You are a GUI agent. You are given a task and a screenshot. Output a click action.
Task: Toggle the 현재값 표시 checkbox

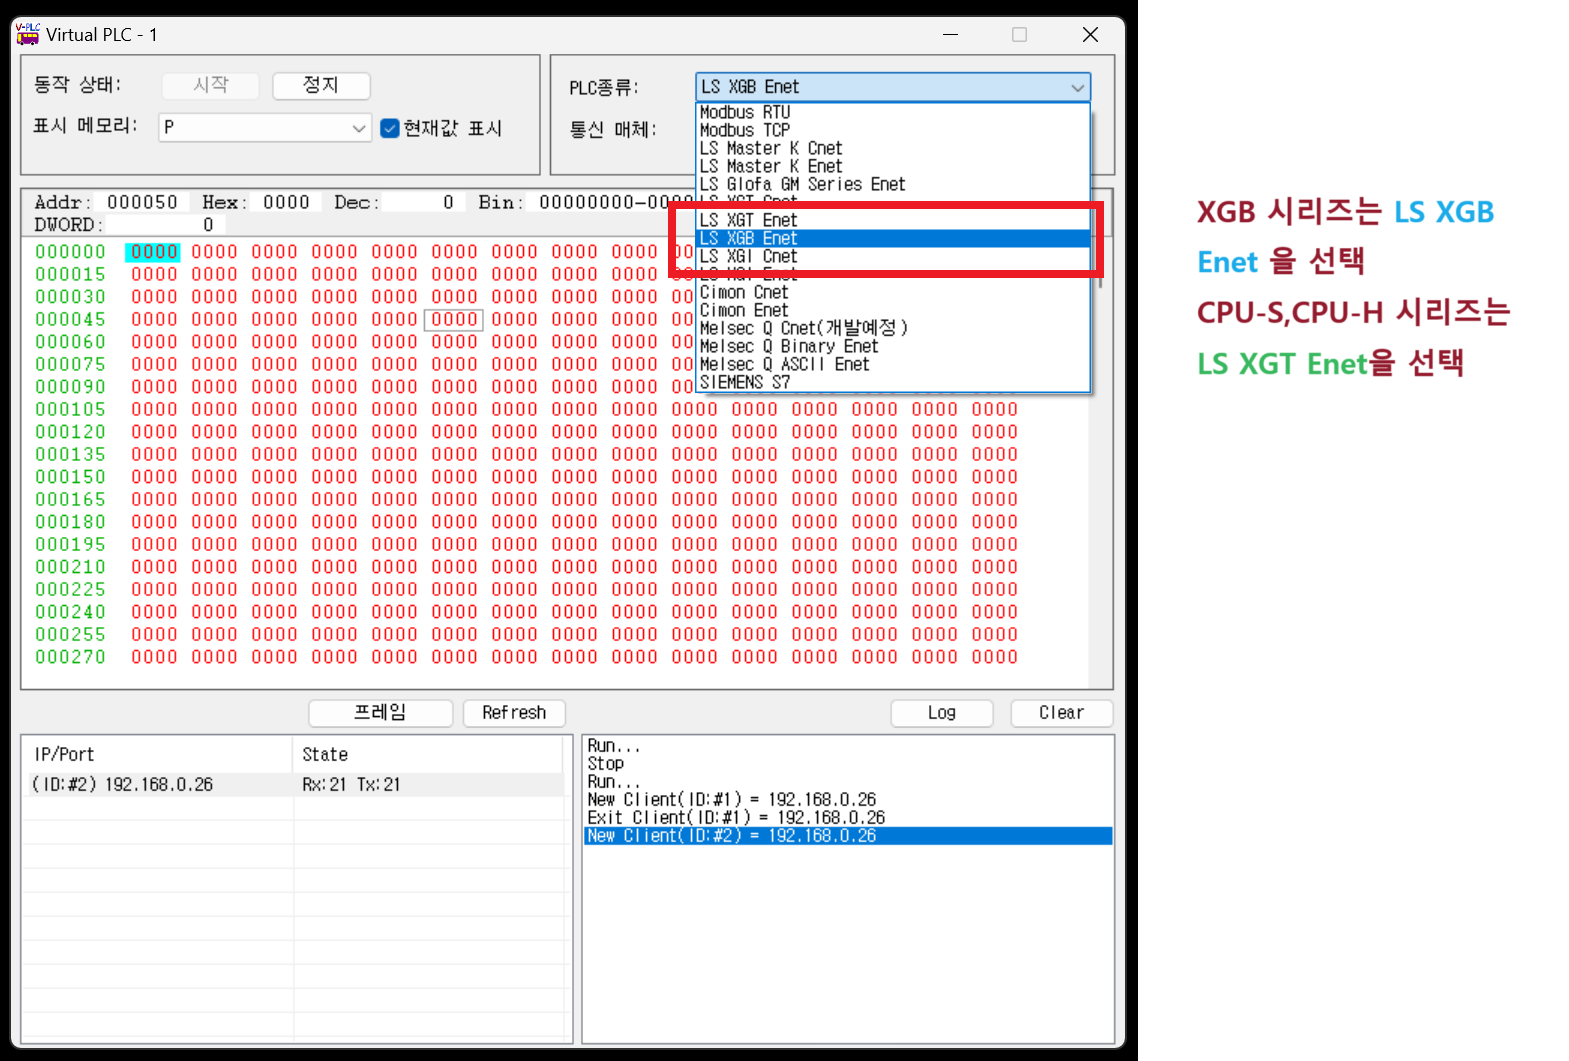pos(390,128)
